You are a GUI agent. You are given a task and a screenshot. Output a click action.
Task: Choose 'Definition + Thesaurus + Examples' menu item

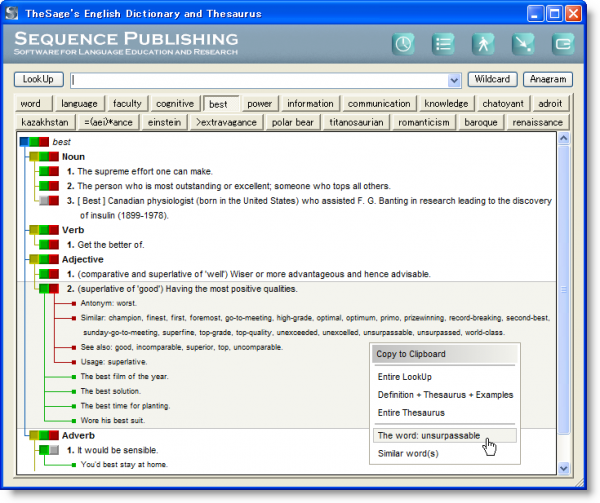tap(444, 395)
